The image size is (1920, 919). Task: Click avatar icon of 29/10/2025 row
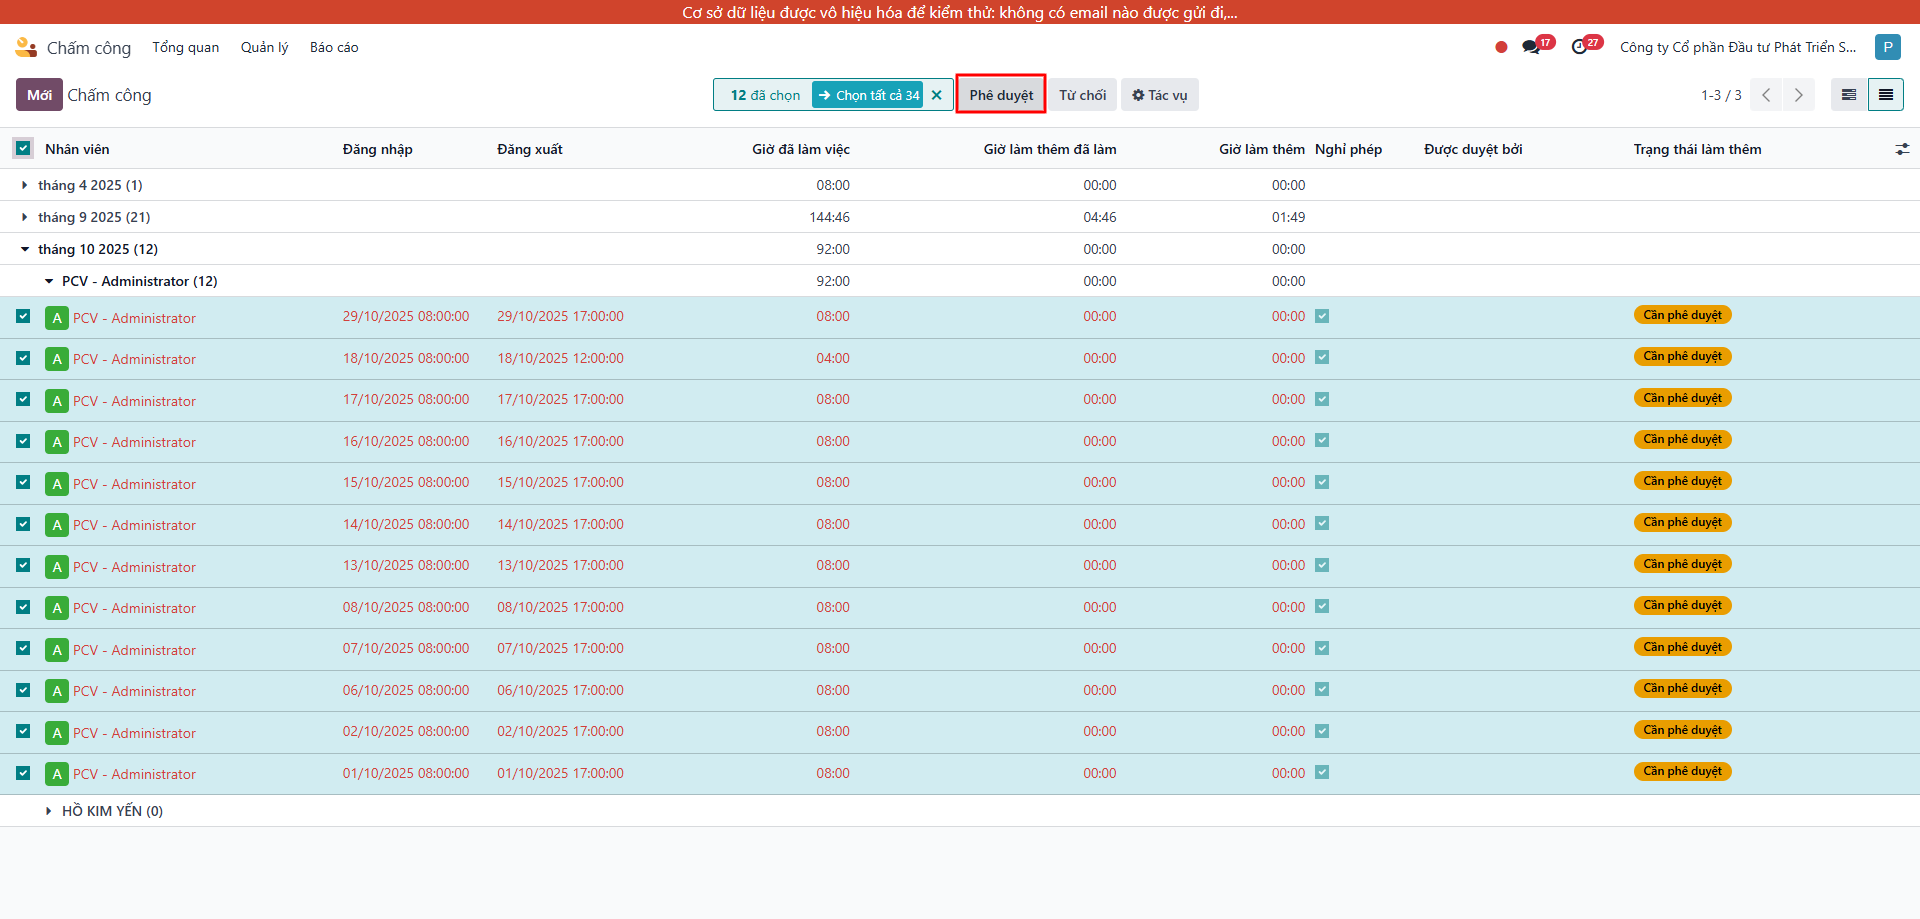57,318
